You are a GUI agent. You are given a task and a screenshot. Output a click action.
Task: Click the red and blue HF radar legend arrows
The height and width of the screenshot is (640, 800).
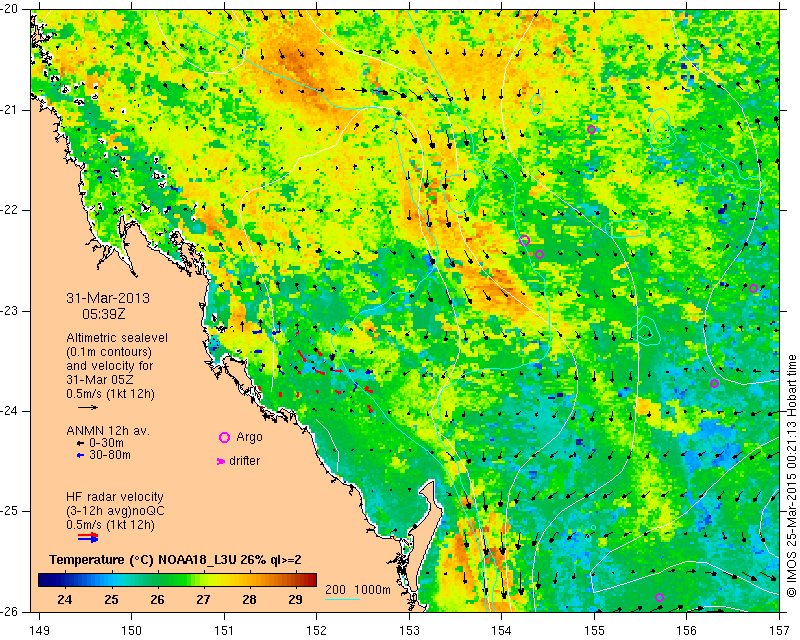(x=88, y=537)
